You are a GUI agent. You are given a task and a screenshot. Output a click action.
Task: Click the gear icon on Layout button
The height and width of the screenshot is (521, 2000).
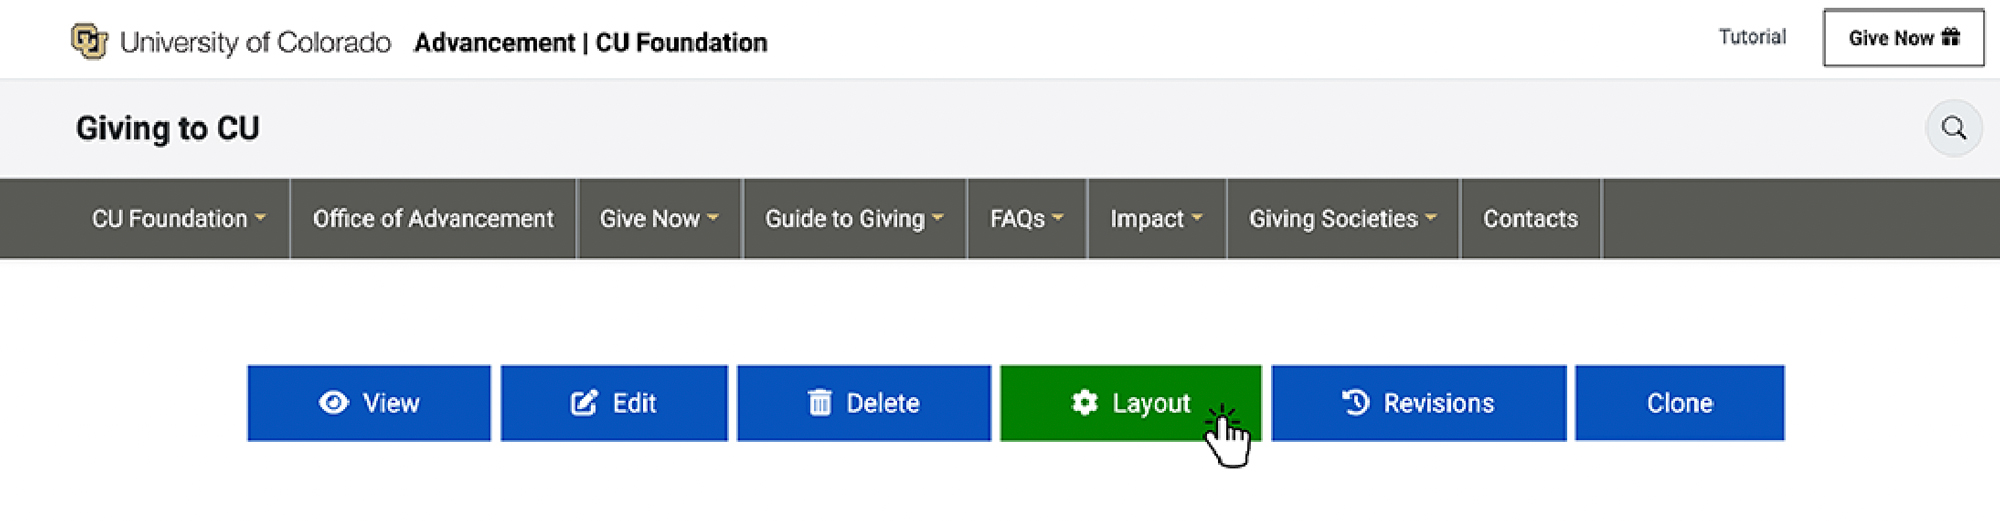1084,403
